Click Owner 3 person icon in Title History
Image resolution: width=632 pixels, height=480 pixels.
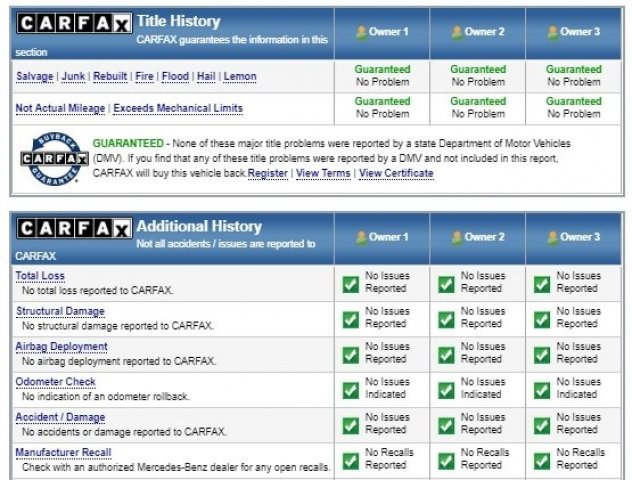(x=552, y=32)
